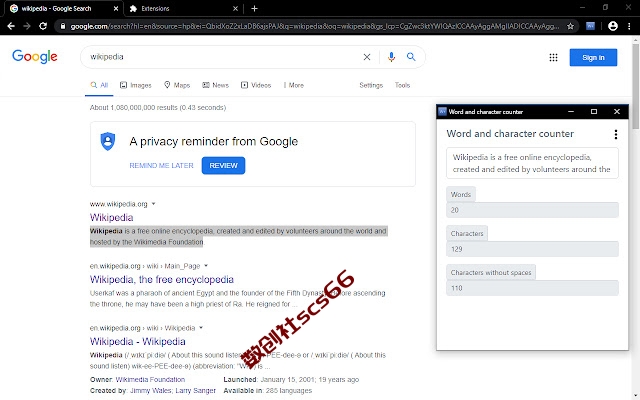
Task: Switch to the Extensions tab
Action: coord(184,8)
